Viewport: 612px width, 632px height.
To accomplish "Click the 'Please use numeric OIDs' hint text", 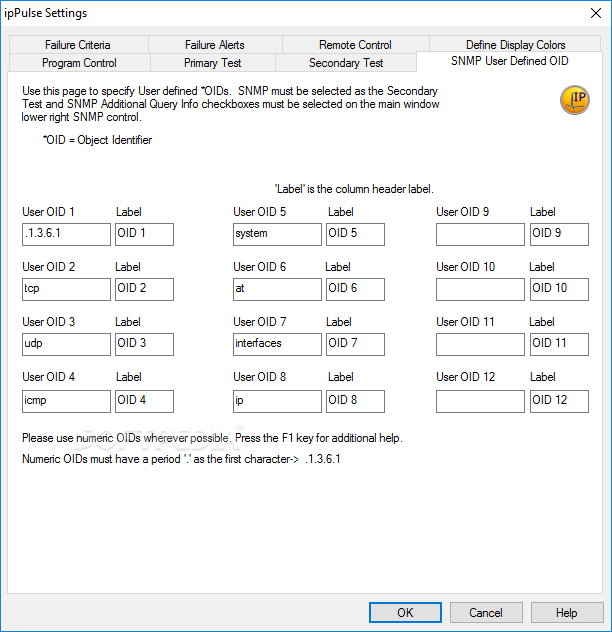I will [212, 438].
